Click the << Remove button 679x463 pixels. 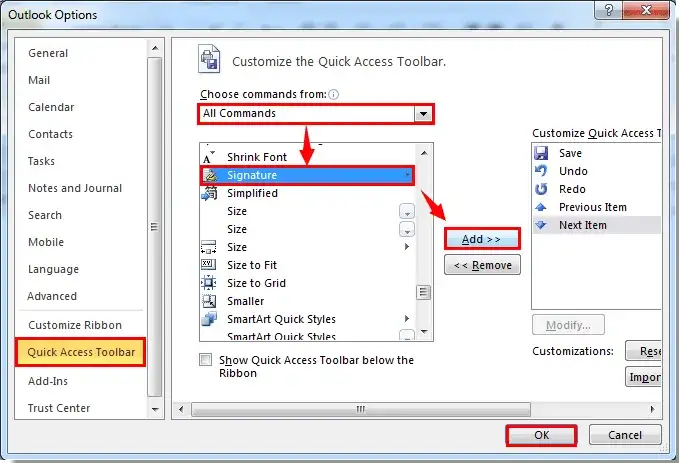click(x=482, y=265)
